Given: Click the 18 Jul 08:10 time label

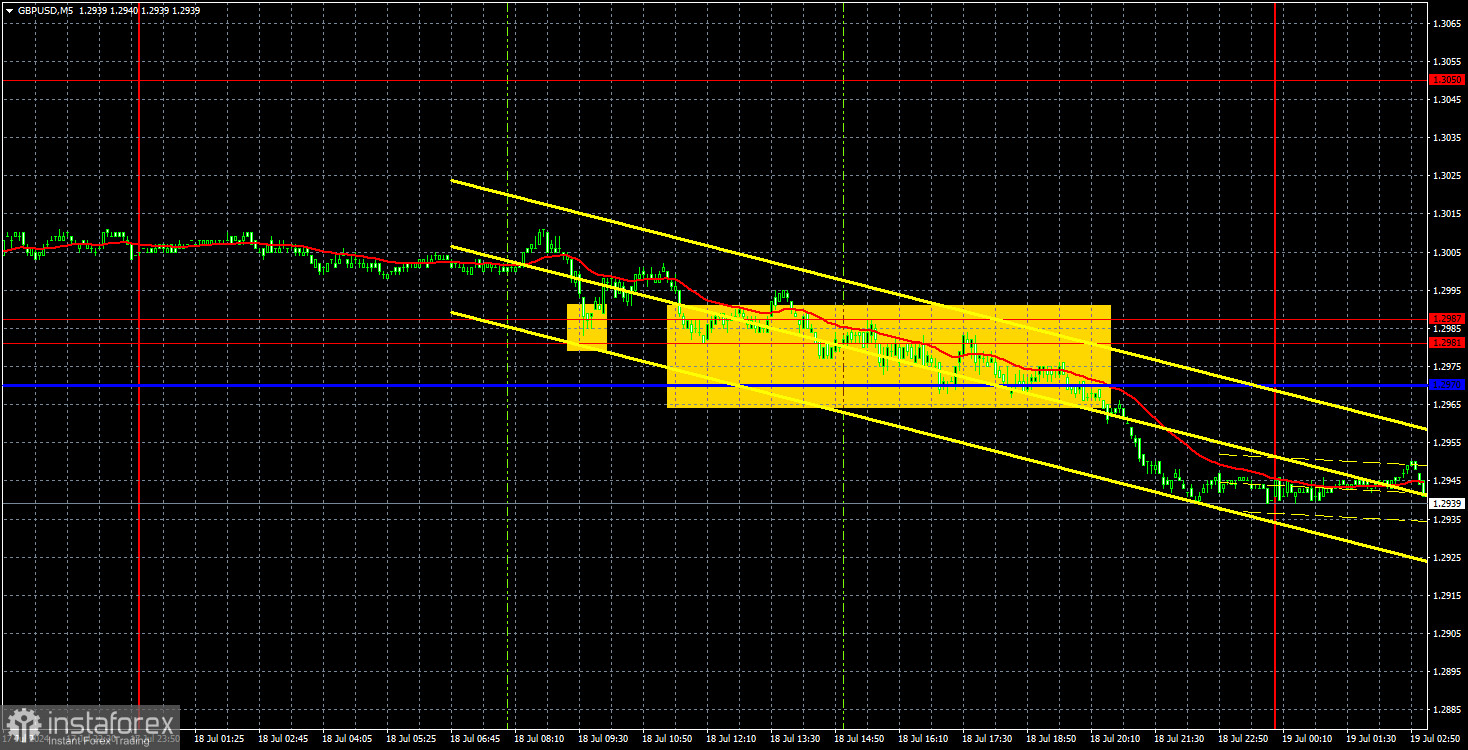Looking at the screenshot, I should 539,739.
